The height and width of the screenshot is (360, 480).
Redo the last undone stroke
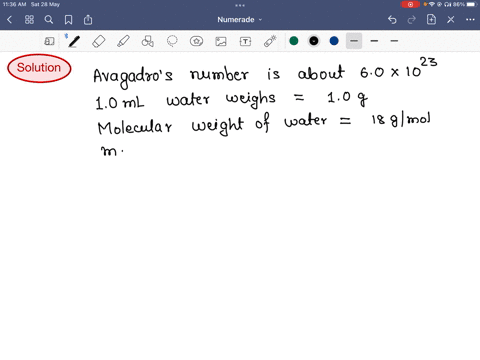point(412,20)
